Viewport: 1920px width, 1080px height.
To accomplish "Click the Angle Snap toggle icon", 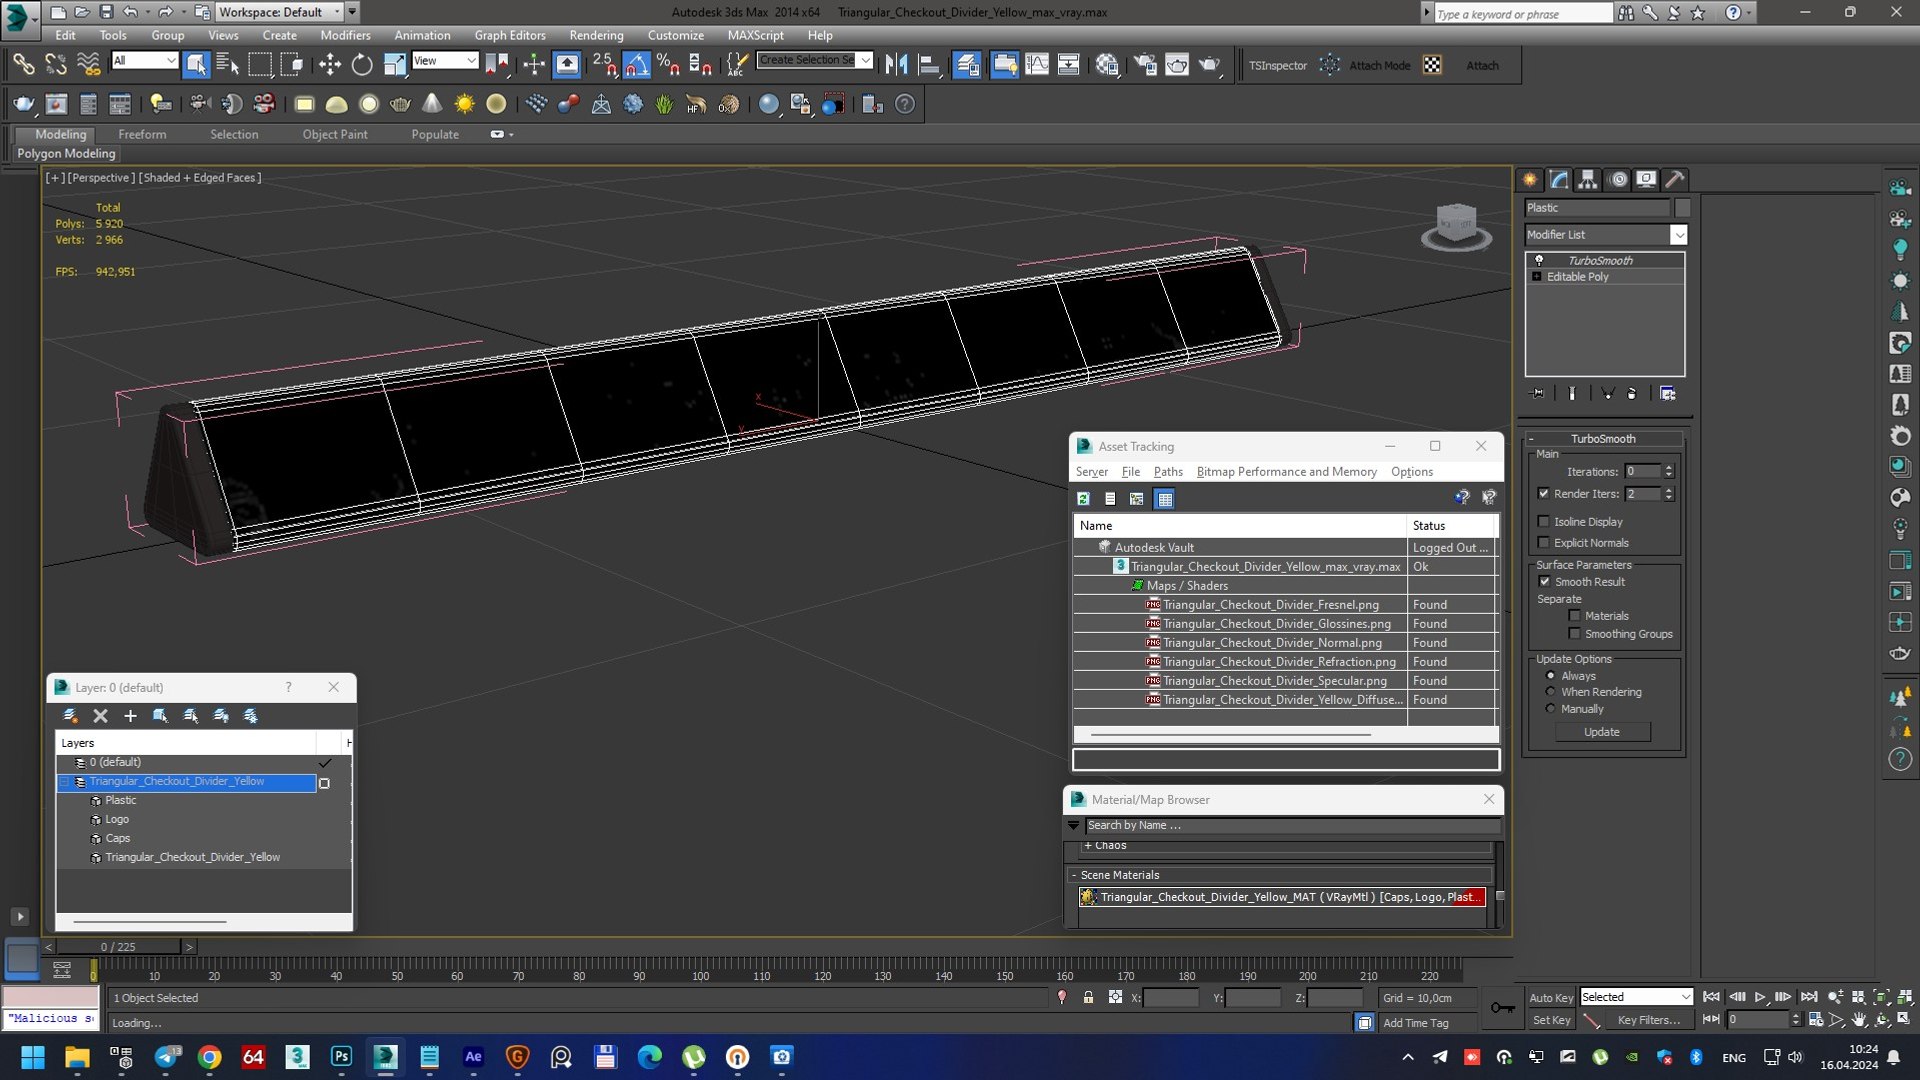I will pos(636,65).
